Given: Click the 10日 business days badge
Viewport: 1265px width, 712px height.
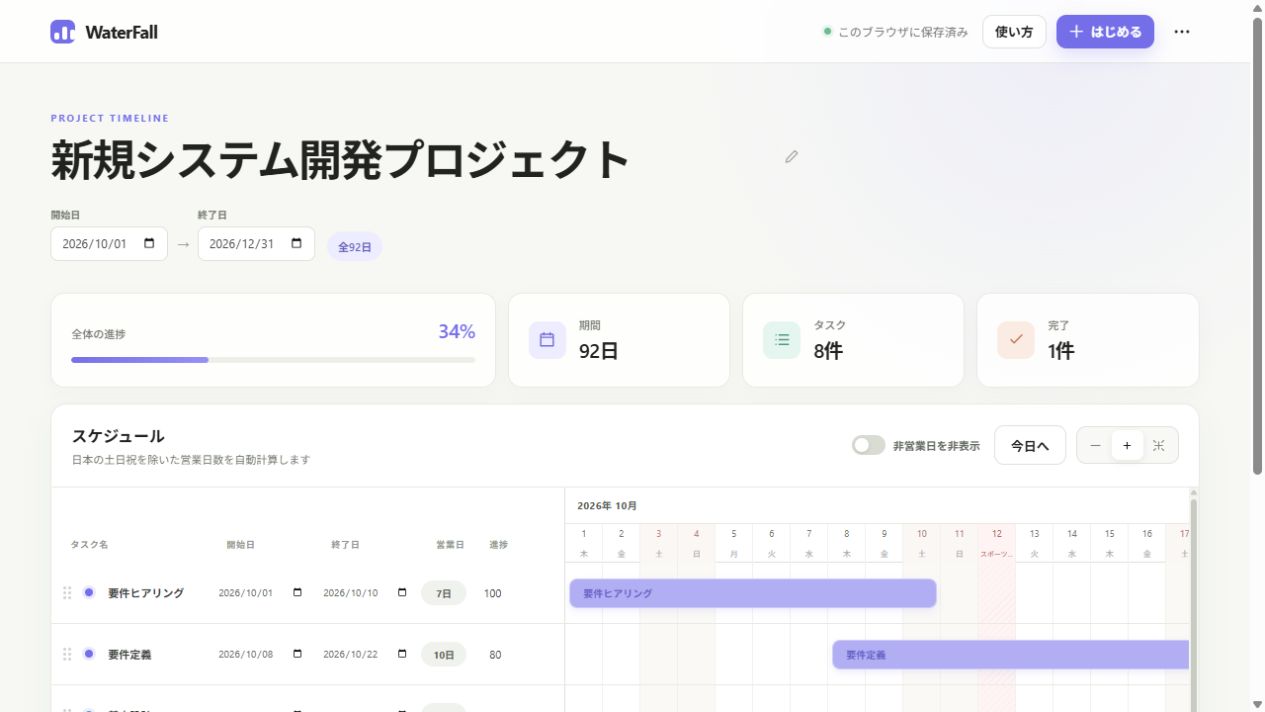Looking at the screenshot, I should click(443, 654).
